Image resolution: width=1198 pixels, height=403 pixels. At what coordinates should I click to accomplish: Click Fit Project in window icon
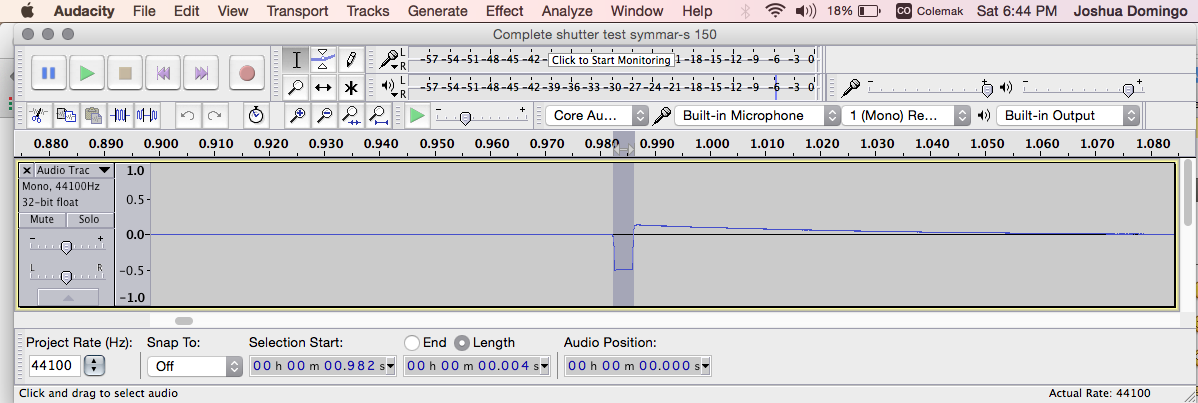pos(379,116)
